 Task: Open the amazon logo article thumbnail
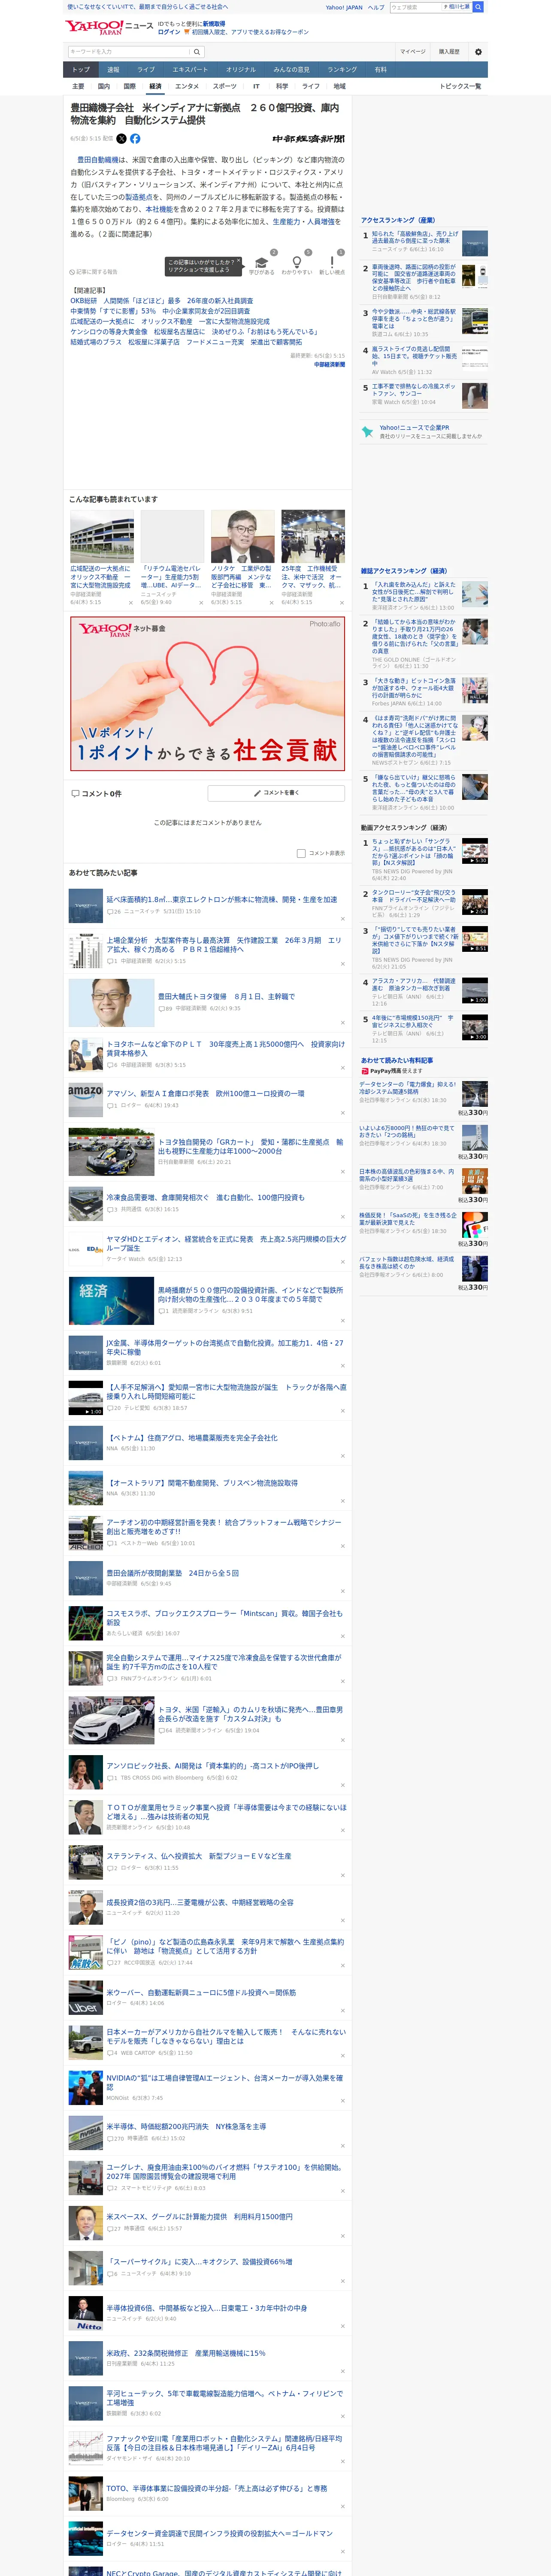point(86,1099)
